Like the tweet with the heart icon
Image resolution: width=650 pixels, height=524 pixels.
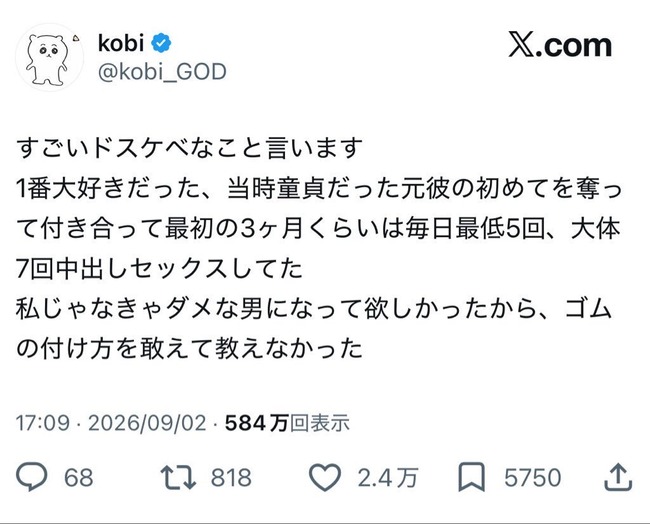325,477
